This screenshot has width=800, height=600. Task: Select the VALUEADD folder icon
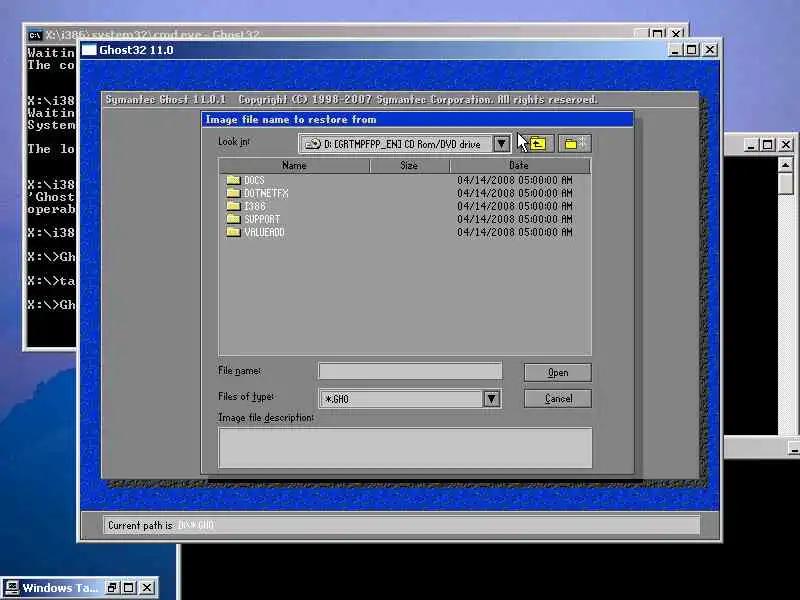233,232
